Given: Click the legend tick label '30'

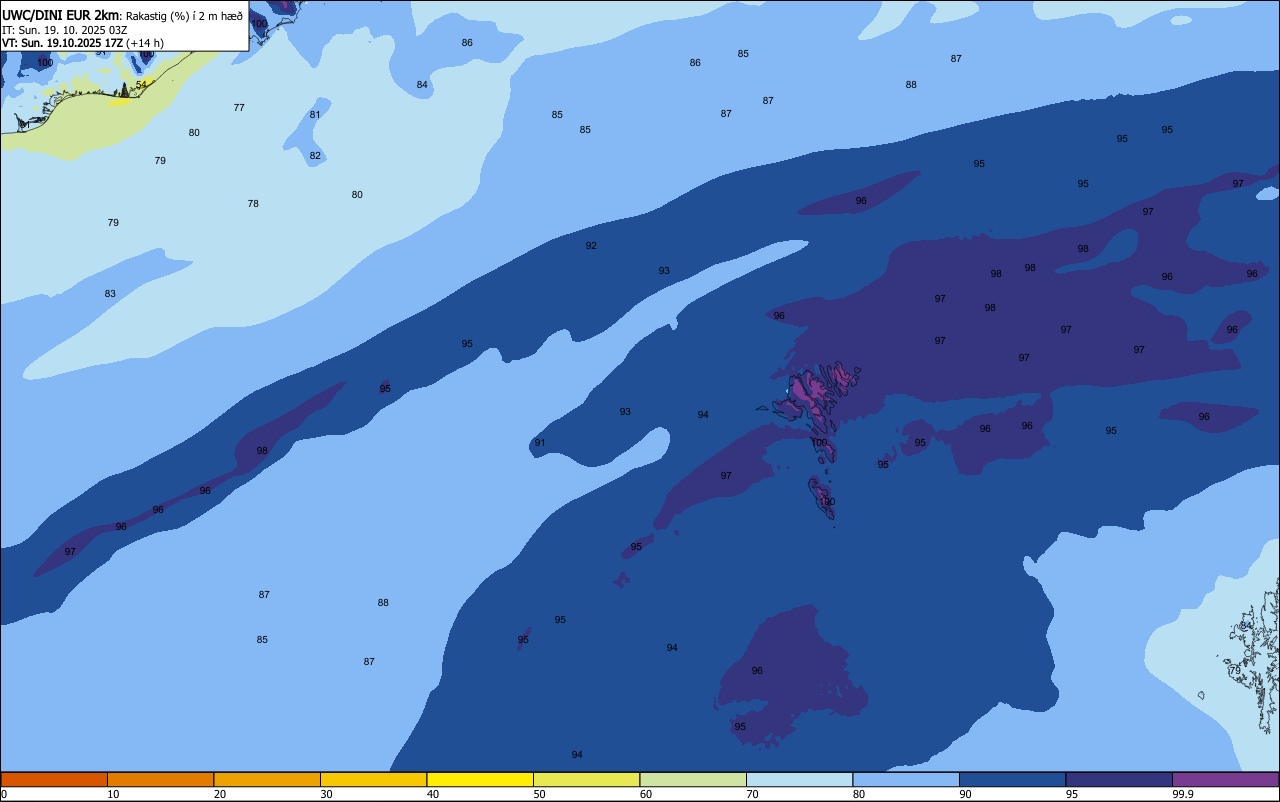Looking at the screenshot, I should pos(326,794).
